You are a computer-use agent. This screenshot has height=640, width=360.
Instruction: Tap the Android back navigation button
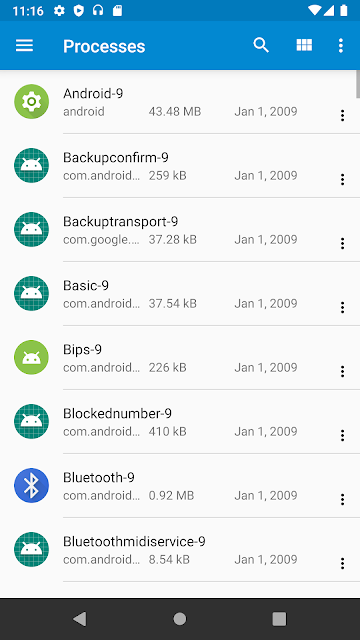(80, 619)
